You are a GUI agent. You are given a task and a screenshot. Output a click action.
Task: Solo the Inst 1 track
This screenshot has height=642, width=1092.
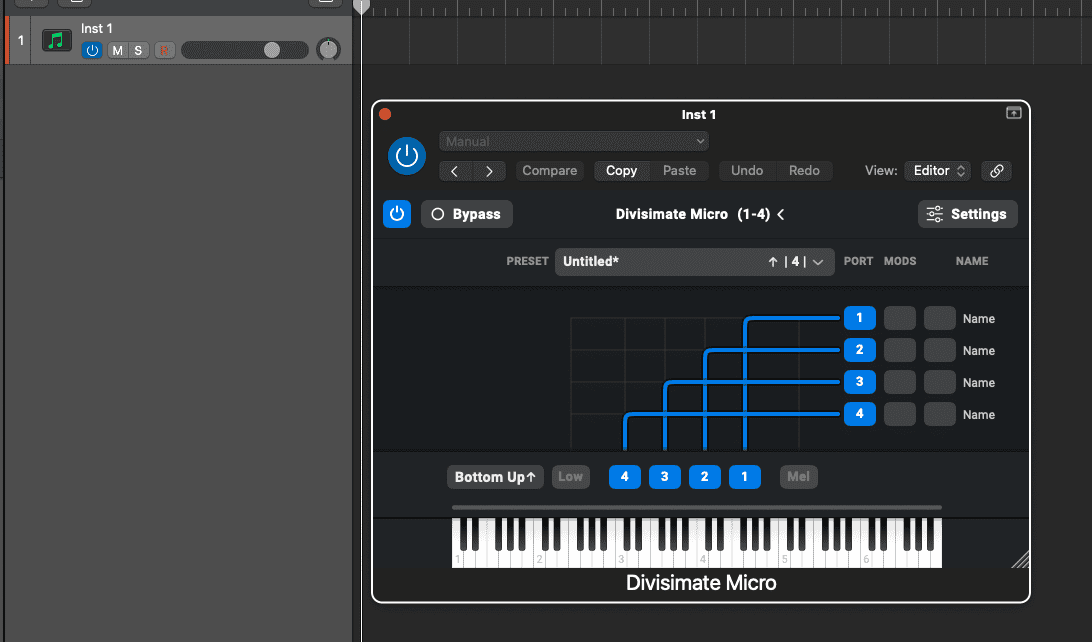139,50
